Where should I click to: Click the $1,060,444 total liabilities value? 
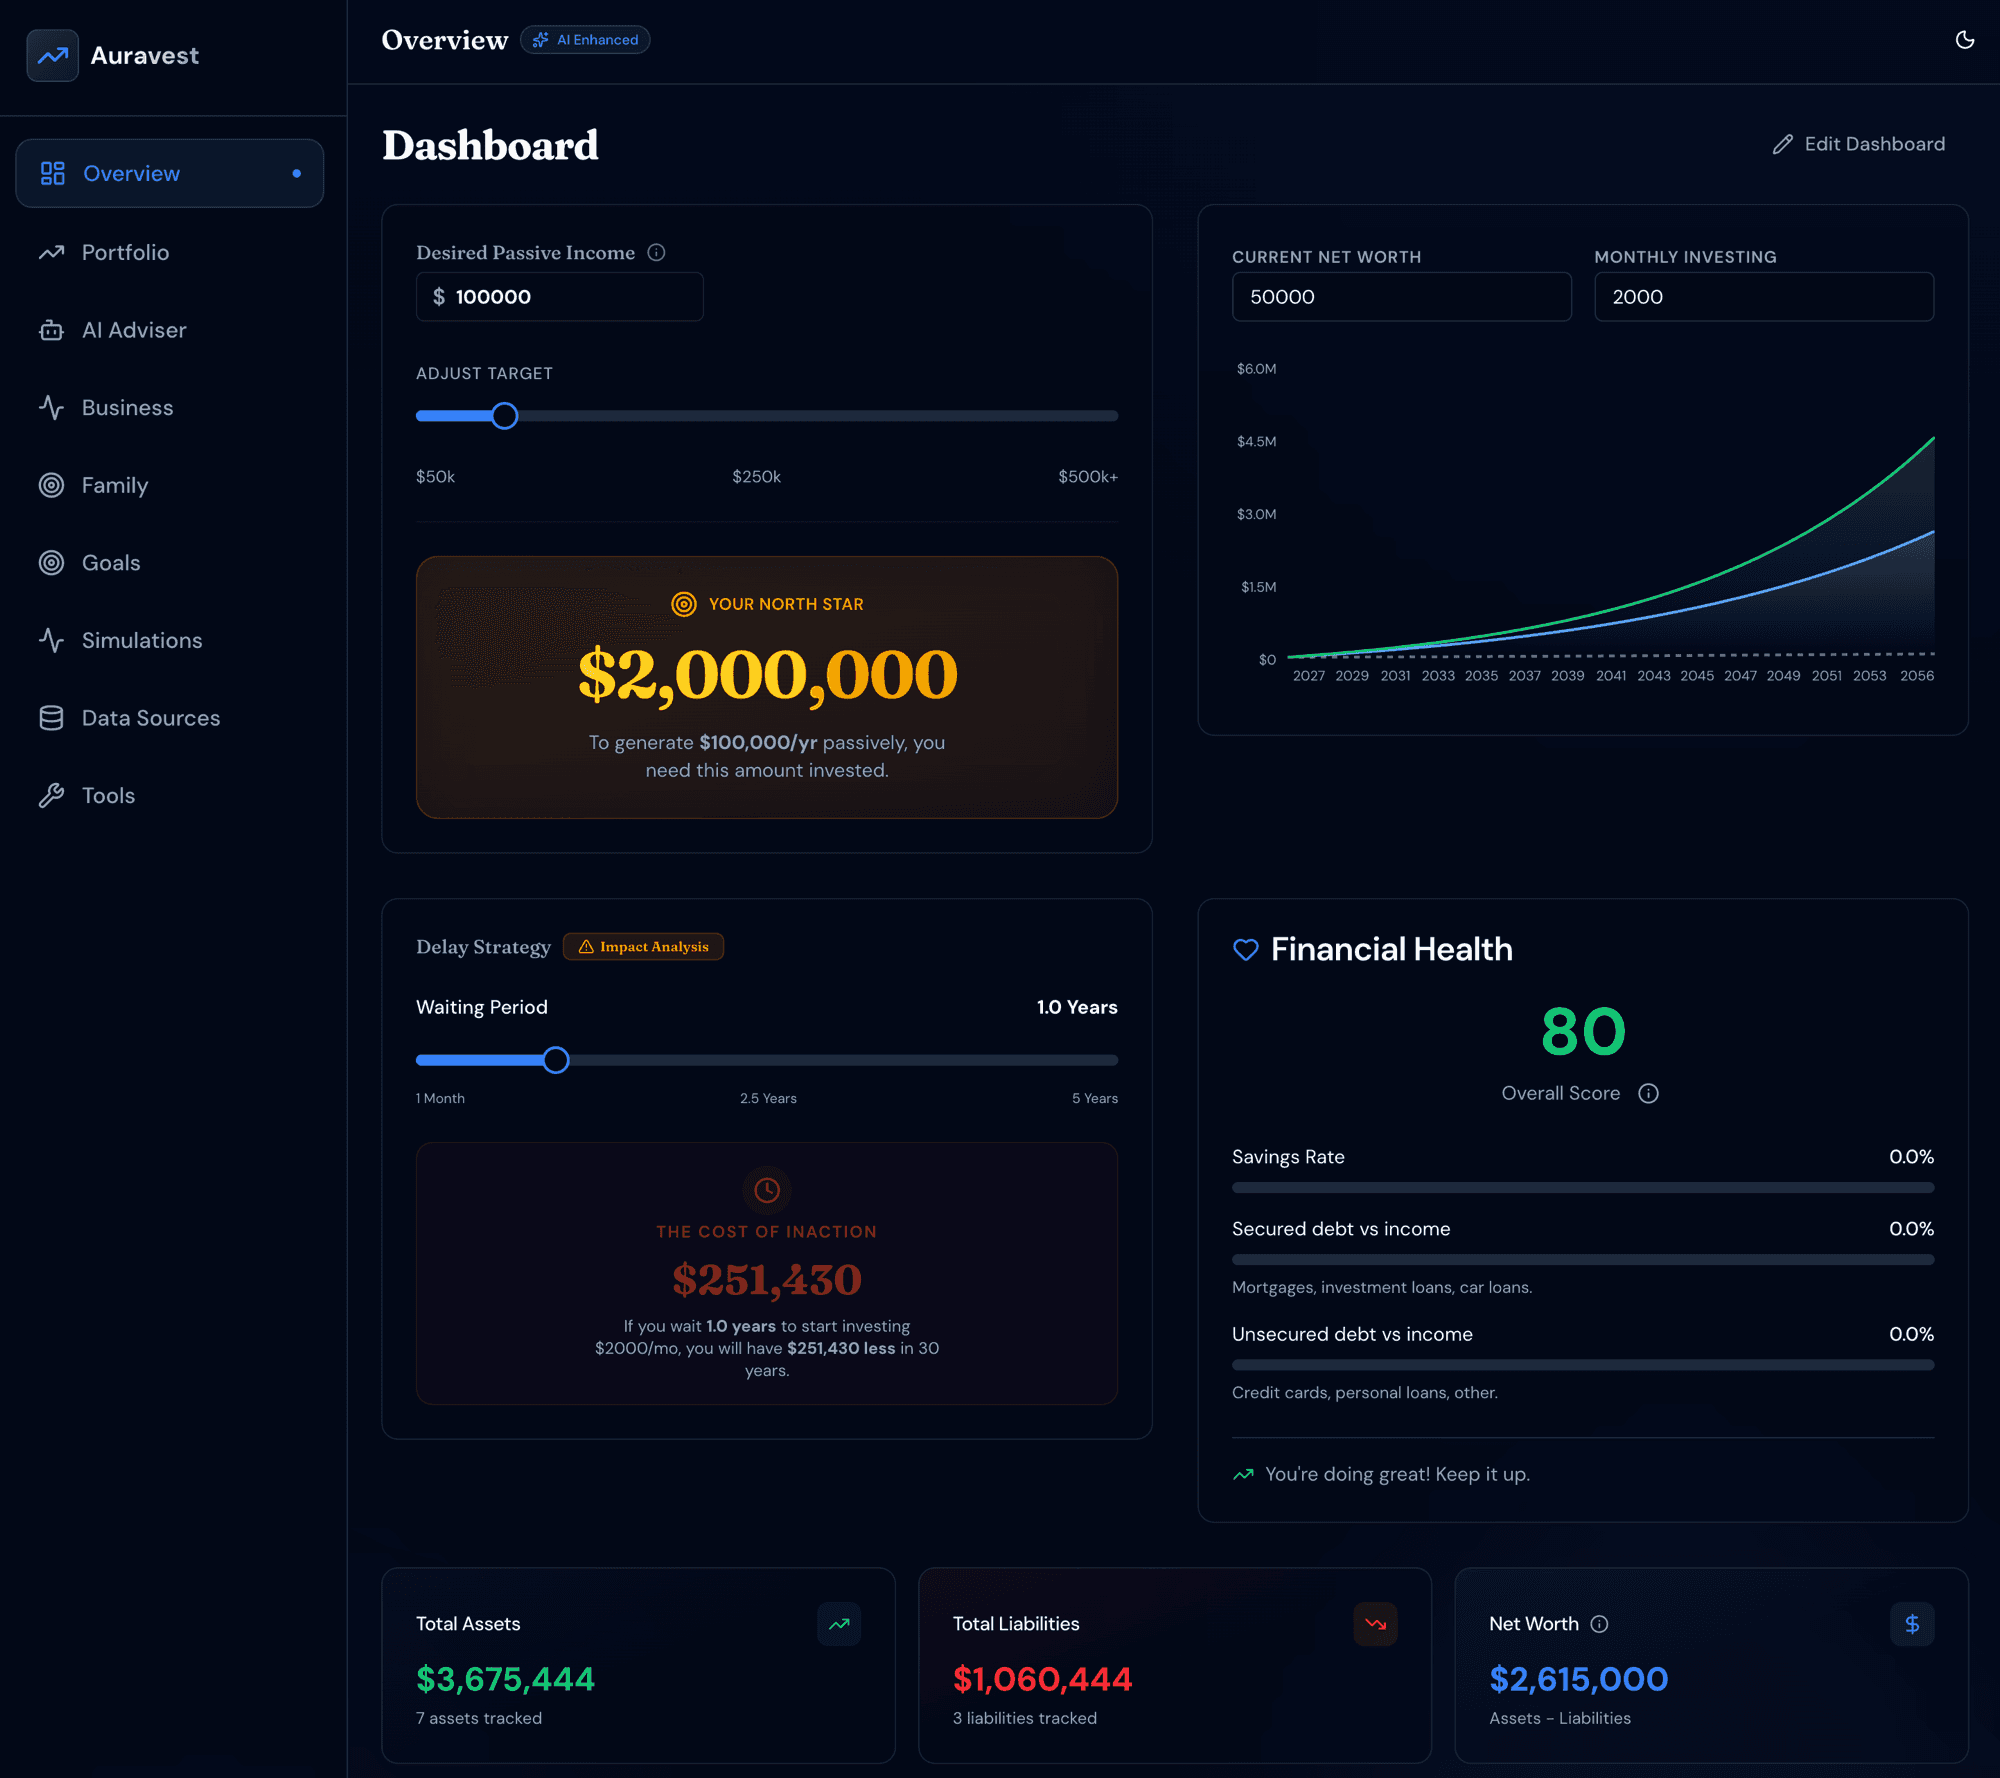[x=1042, y=1679]
